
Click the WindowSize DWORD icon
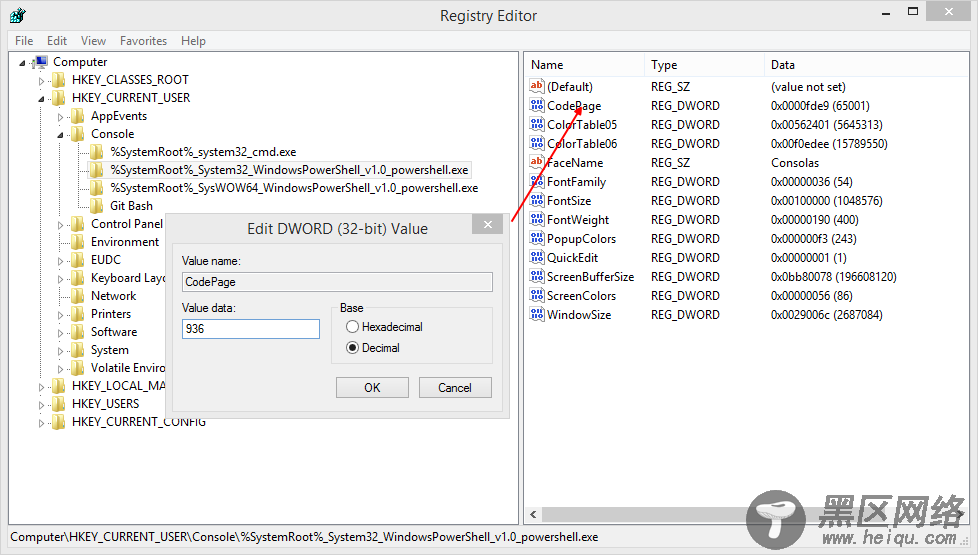(x=536, y=314)
